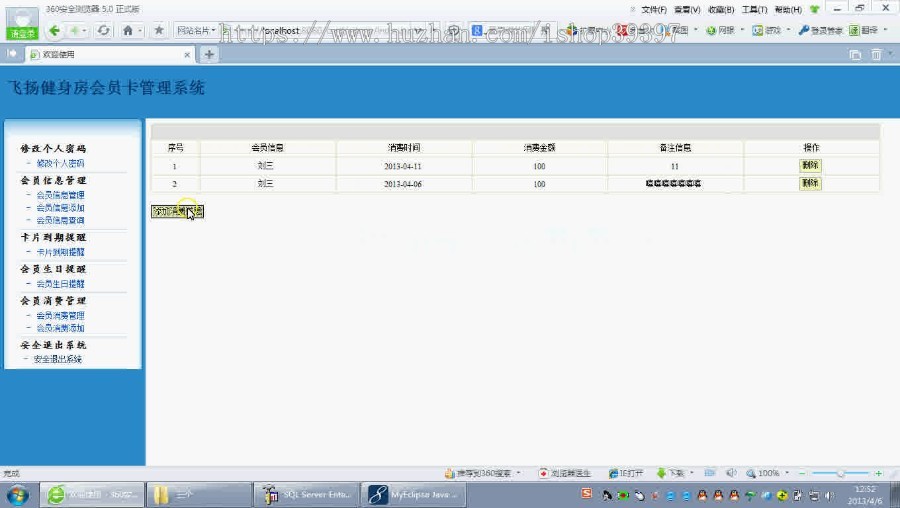Open the browser home page icon
The width and height of the screenshot is (900, 508).
point(128,30)
